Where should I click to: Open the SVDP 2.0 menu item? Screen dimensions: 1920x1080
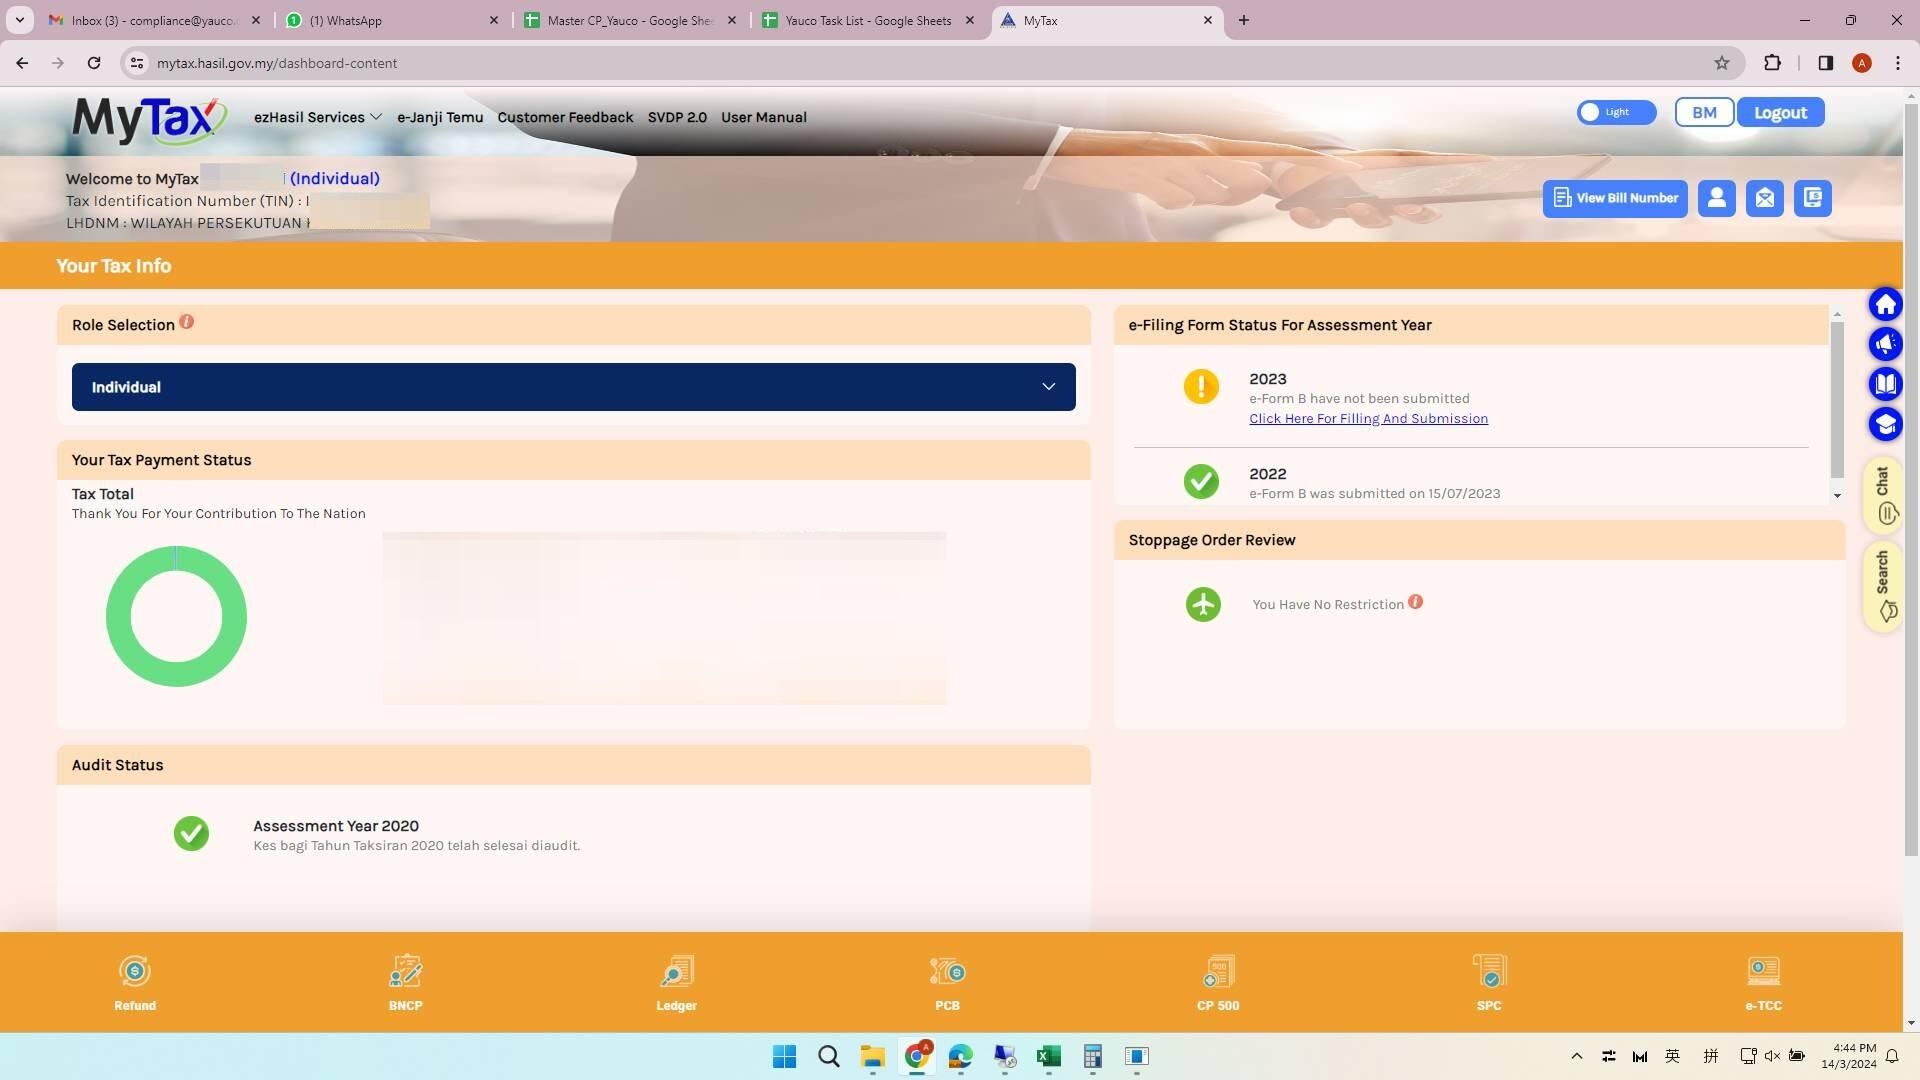click(x=677, y=117)
